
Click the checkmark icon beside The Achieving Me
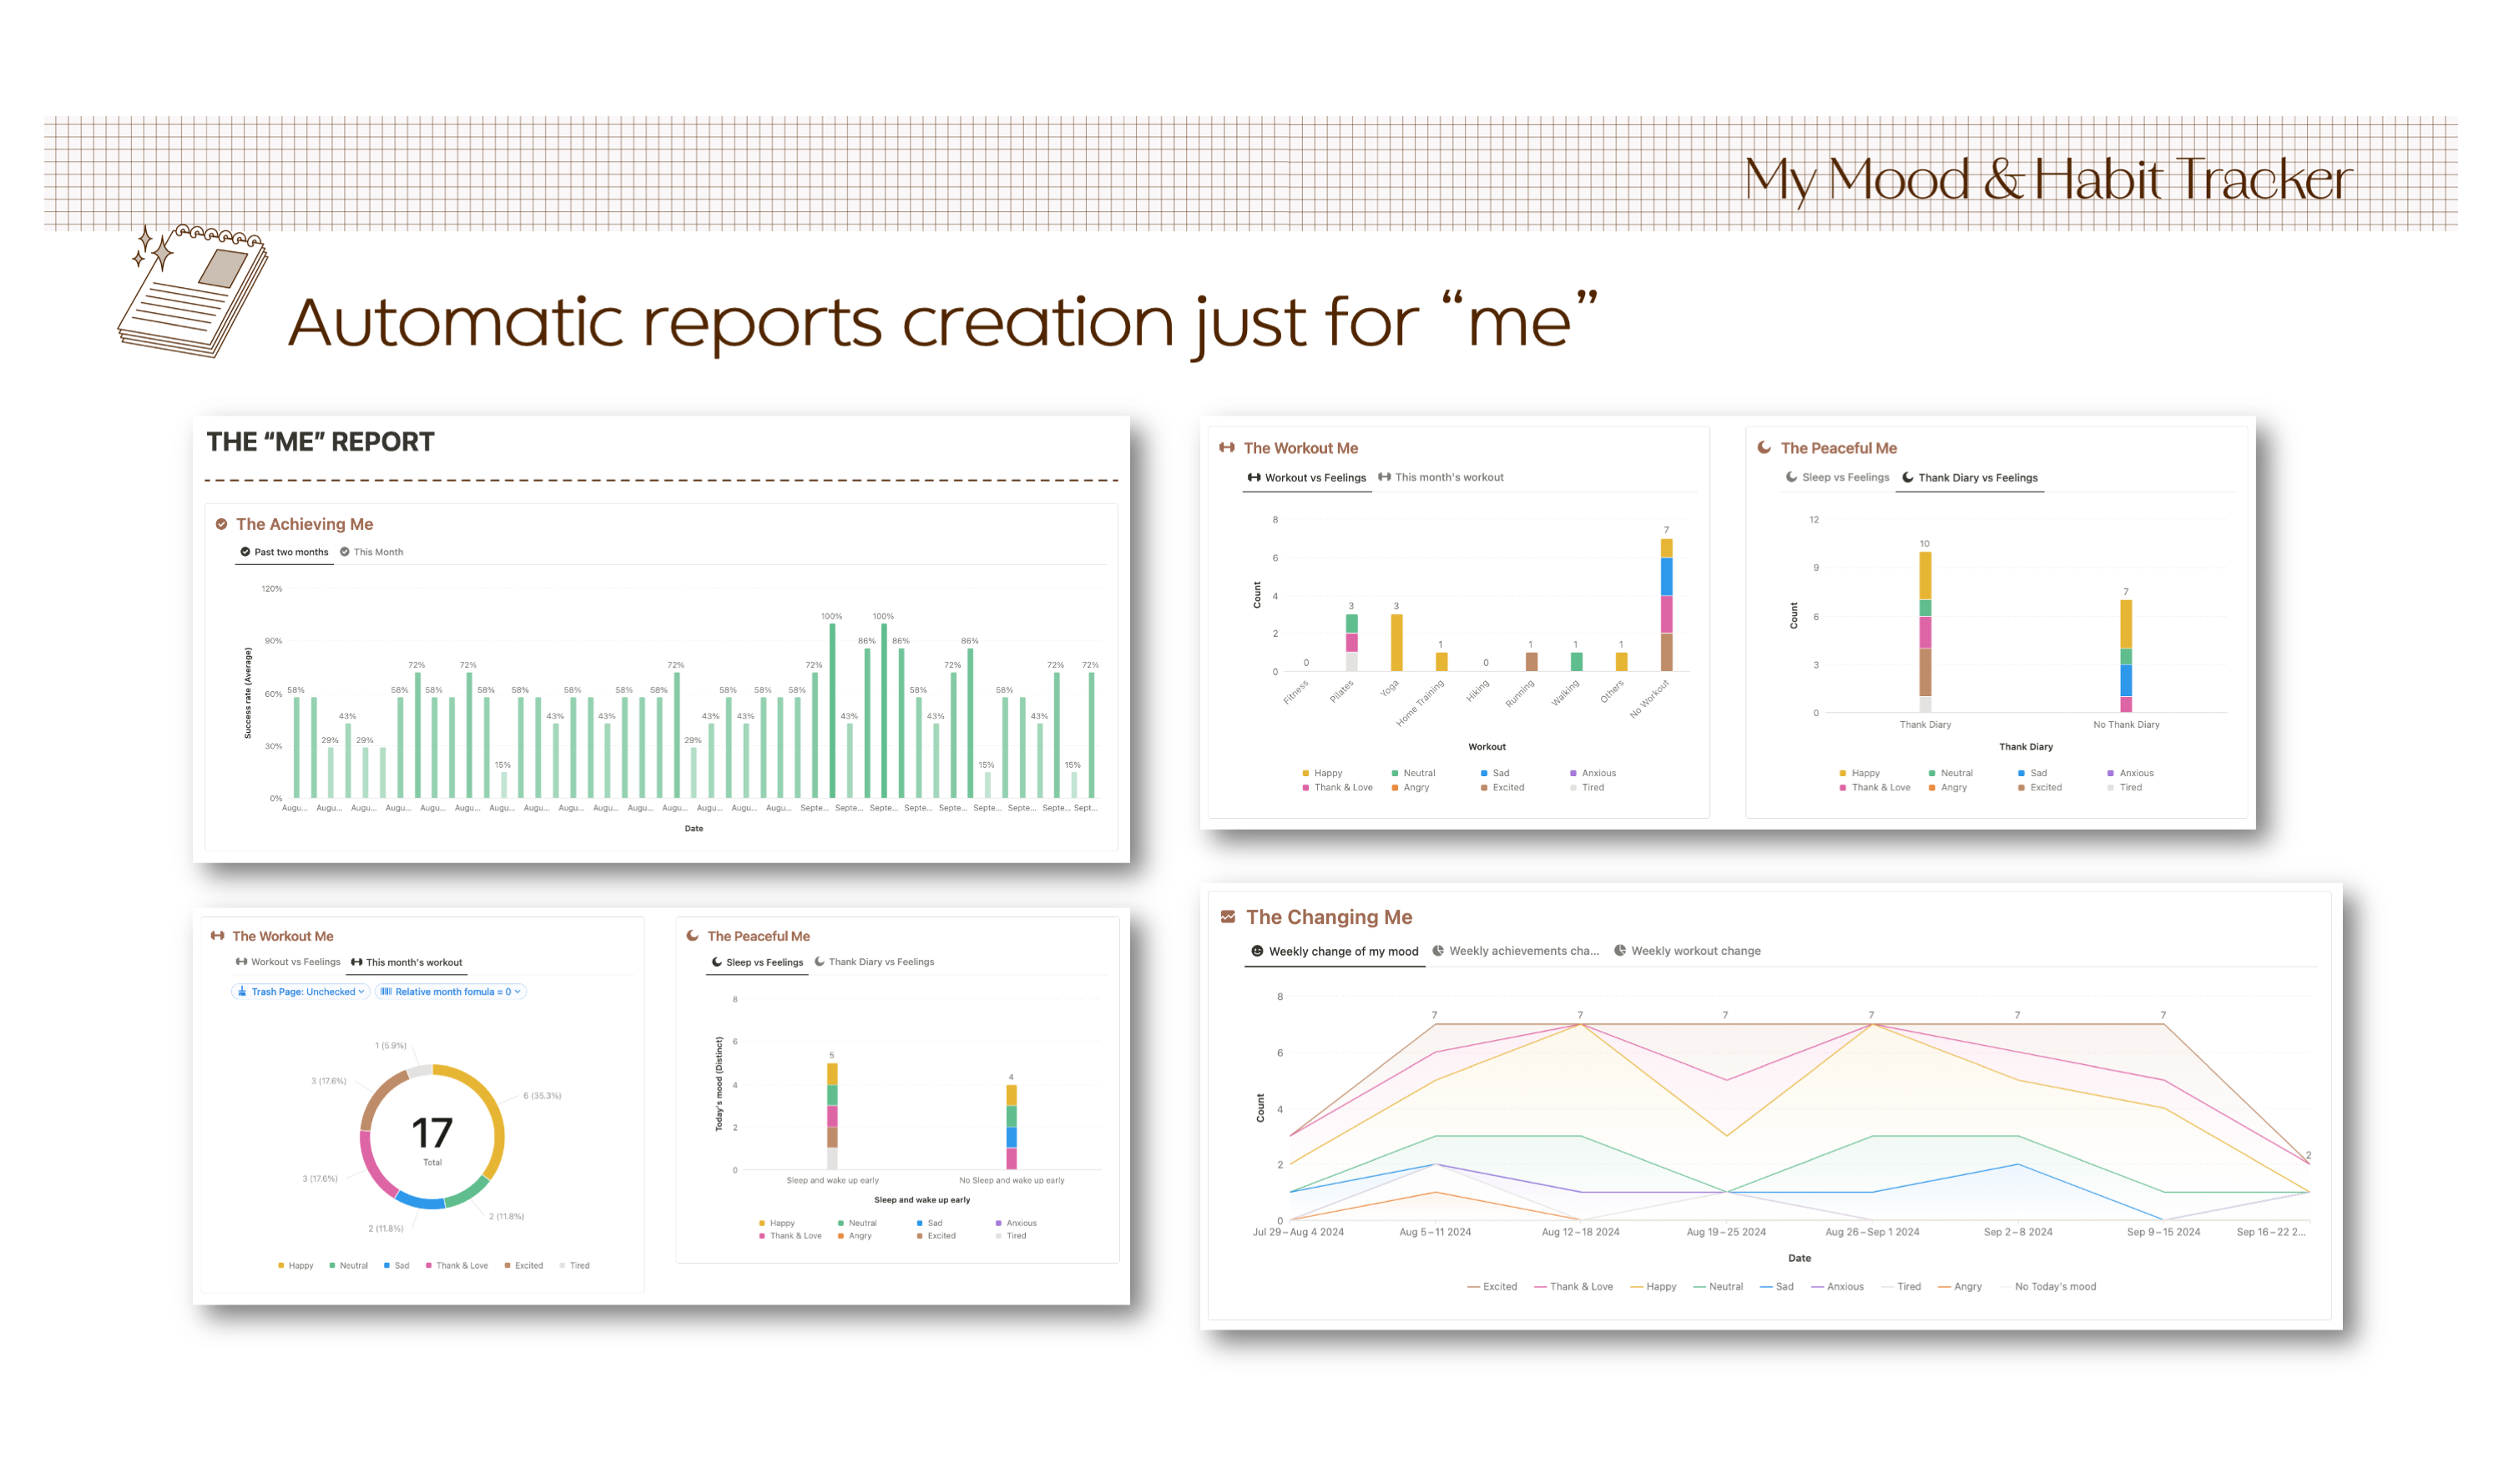point(221,524)
